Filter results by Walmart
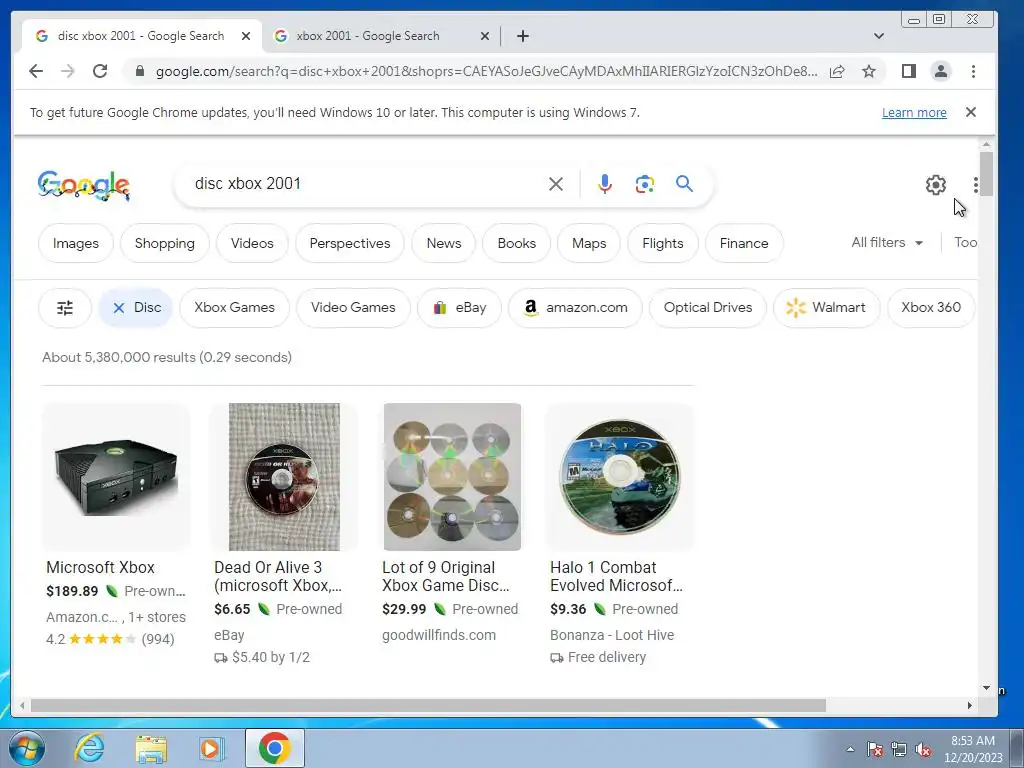Screen dimensions: 1024x768 coord(827,308)
